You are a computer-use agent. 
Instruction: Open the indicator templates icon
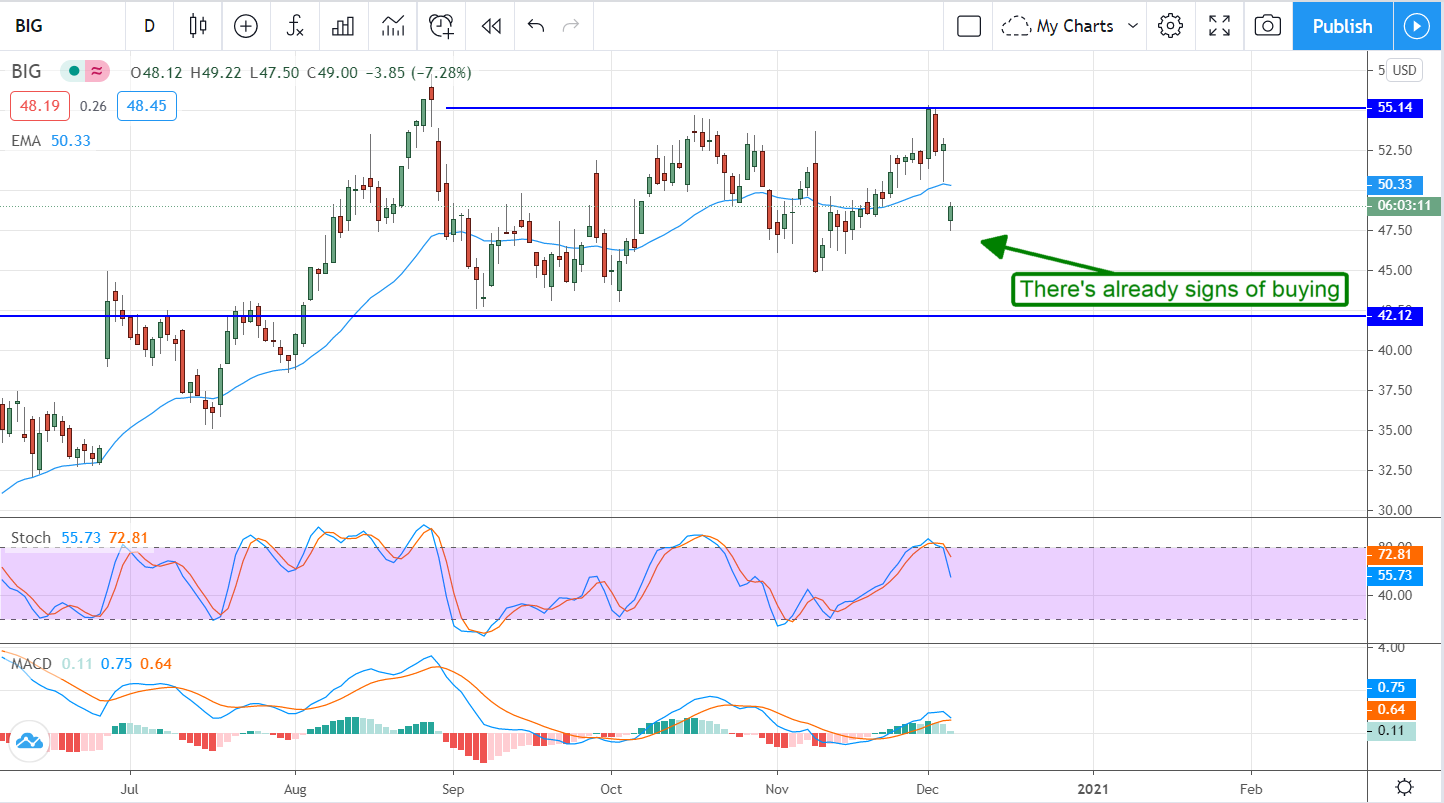point(393,26)
